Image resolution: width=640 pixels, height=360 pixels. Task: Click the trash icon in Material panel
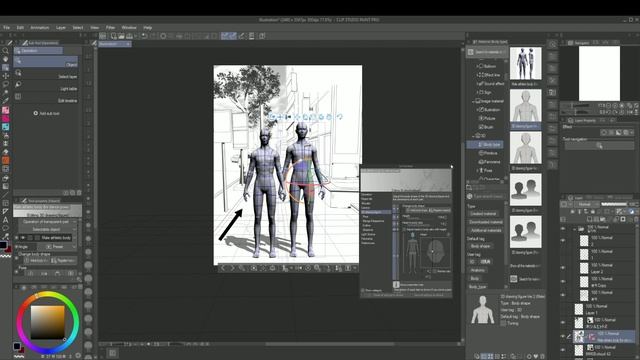[542, 356]
